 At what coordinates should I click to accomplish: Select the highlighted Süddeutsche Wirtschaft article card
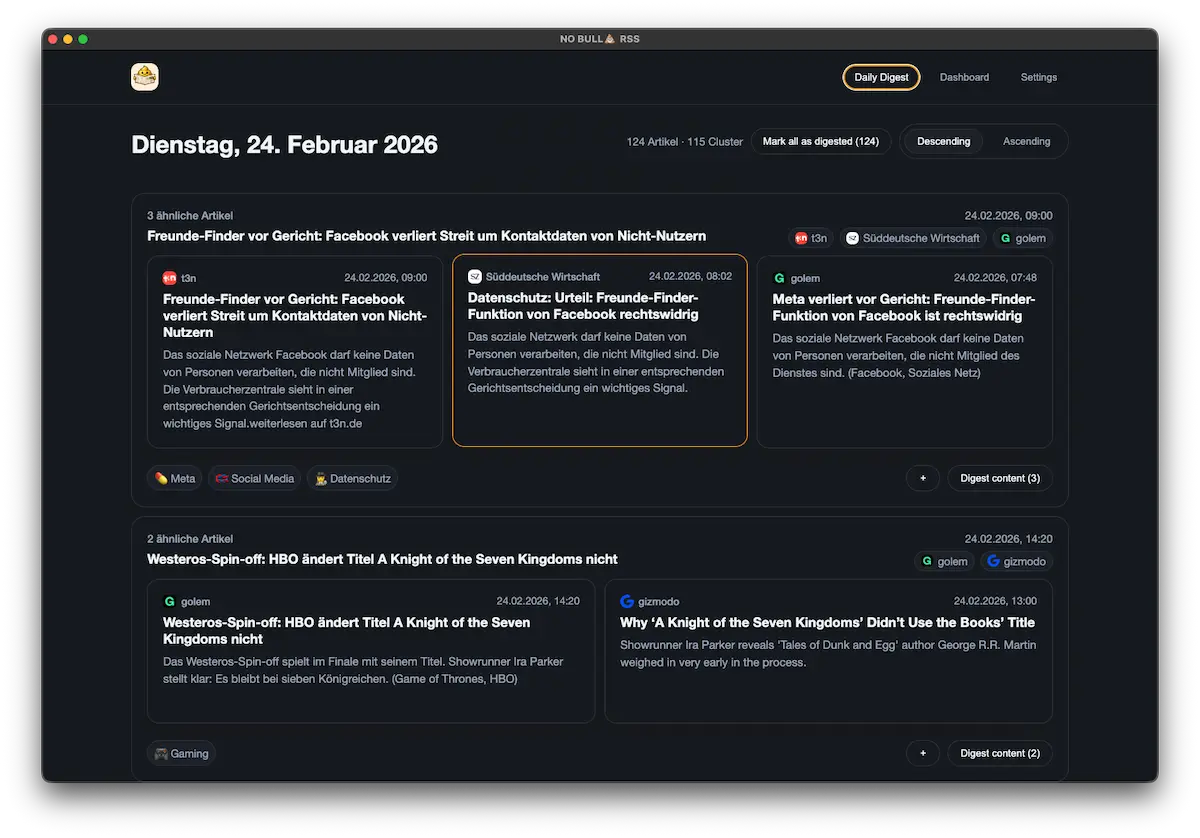pyautogui.click(x=599, y=351)
